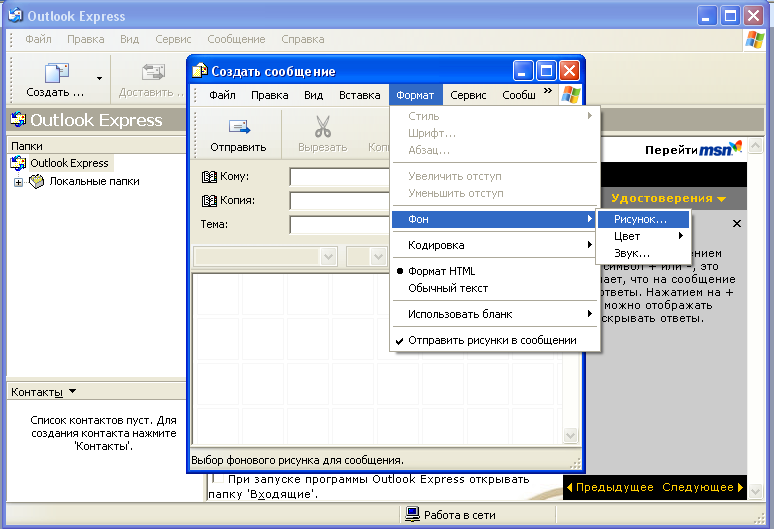Click in the Копия recipient field
The width and height of the screenshot is (774, 529).
click(x=340, y=201)
